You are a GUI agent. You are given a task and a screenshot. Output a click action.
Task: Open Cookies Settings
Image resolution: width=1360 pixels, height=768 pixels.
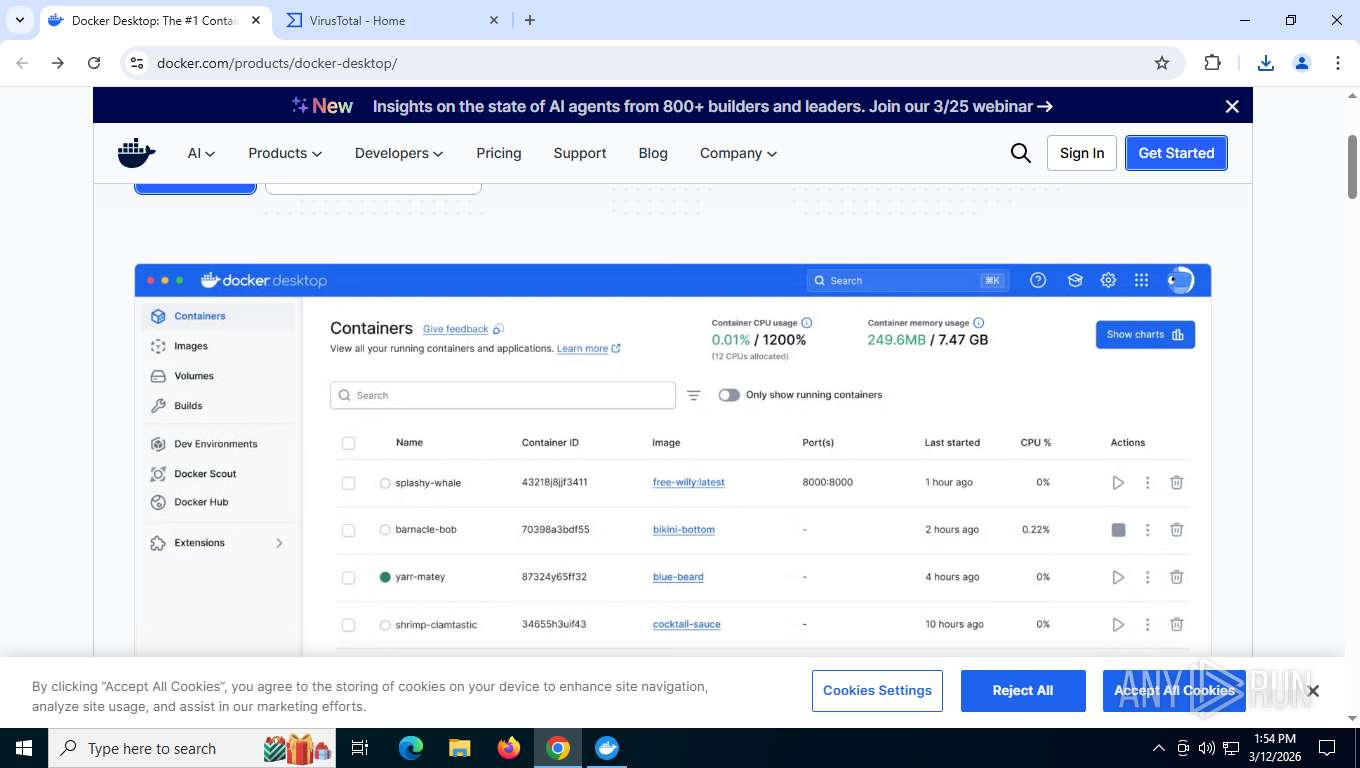pos(877,691)
